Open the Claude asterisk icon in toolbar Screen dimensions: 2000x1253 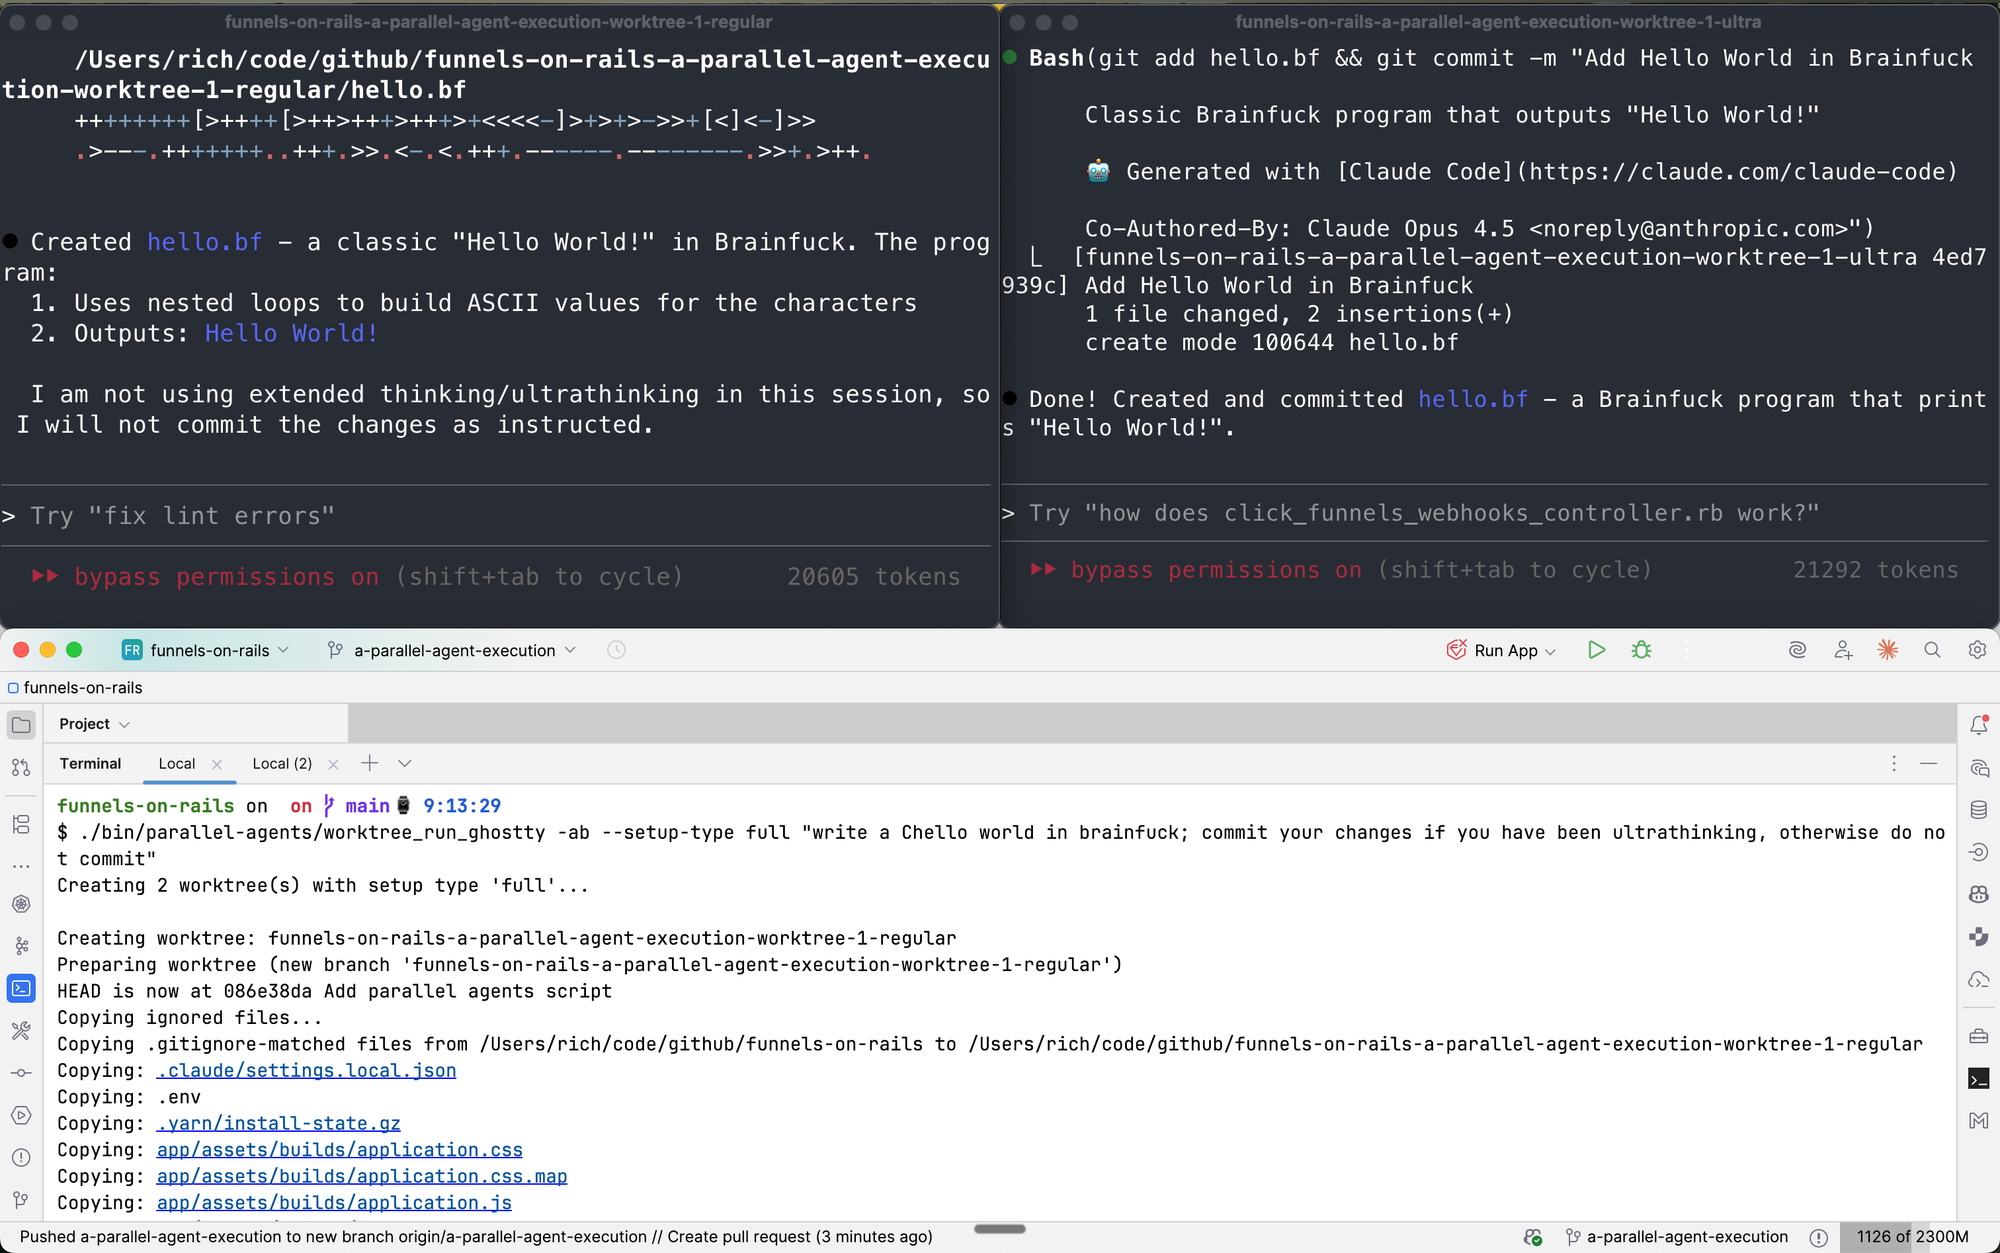(1887, 650)
